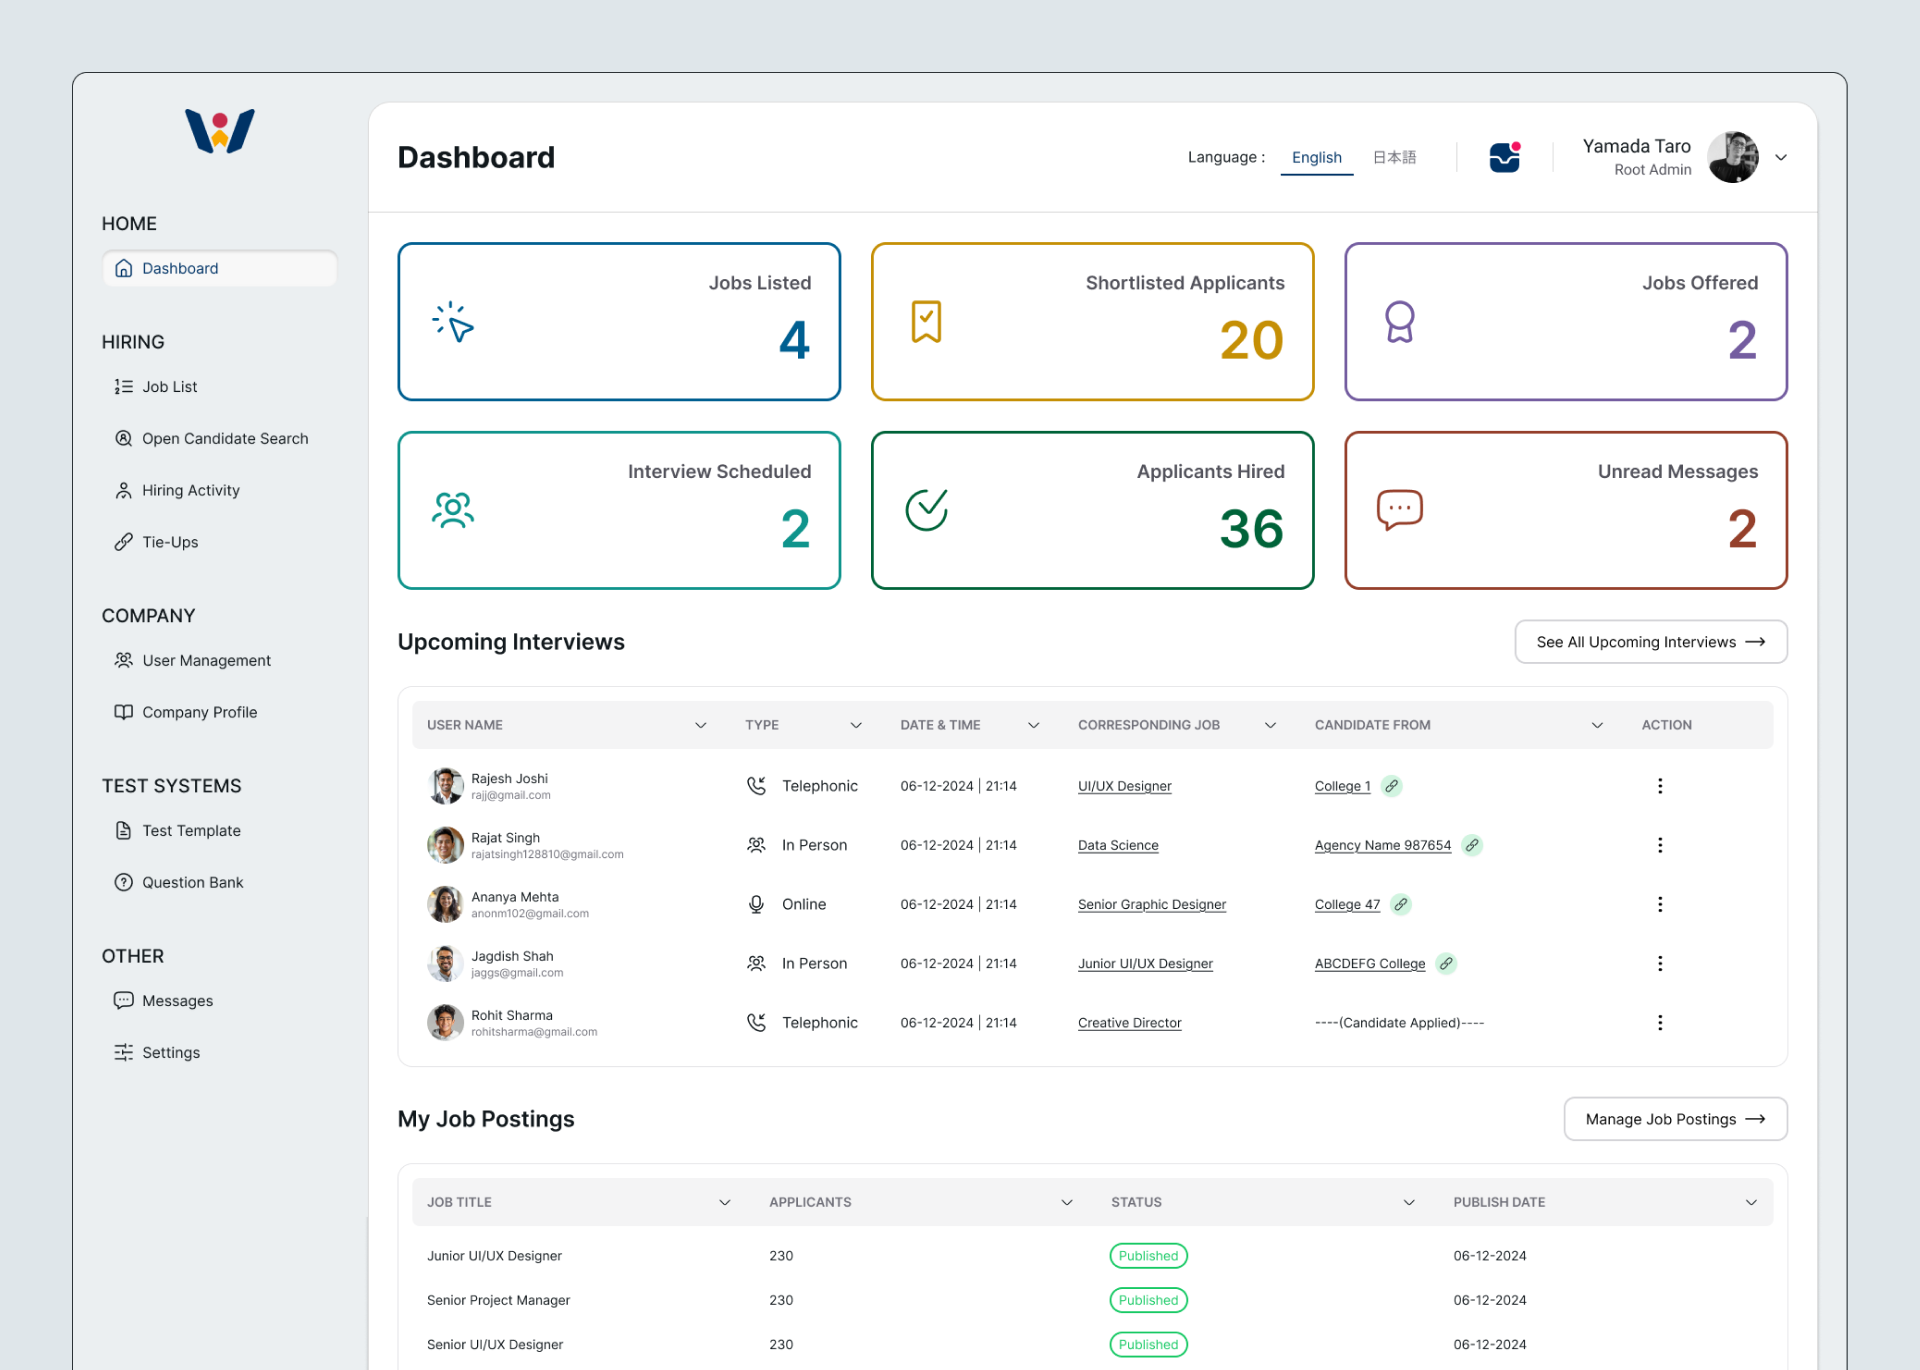This screenshot has height=1370, width=1920.
Task: Open the notifications inbox icon
Action: click(1505, 157)
